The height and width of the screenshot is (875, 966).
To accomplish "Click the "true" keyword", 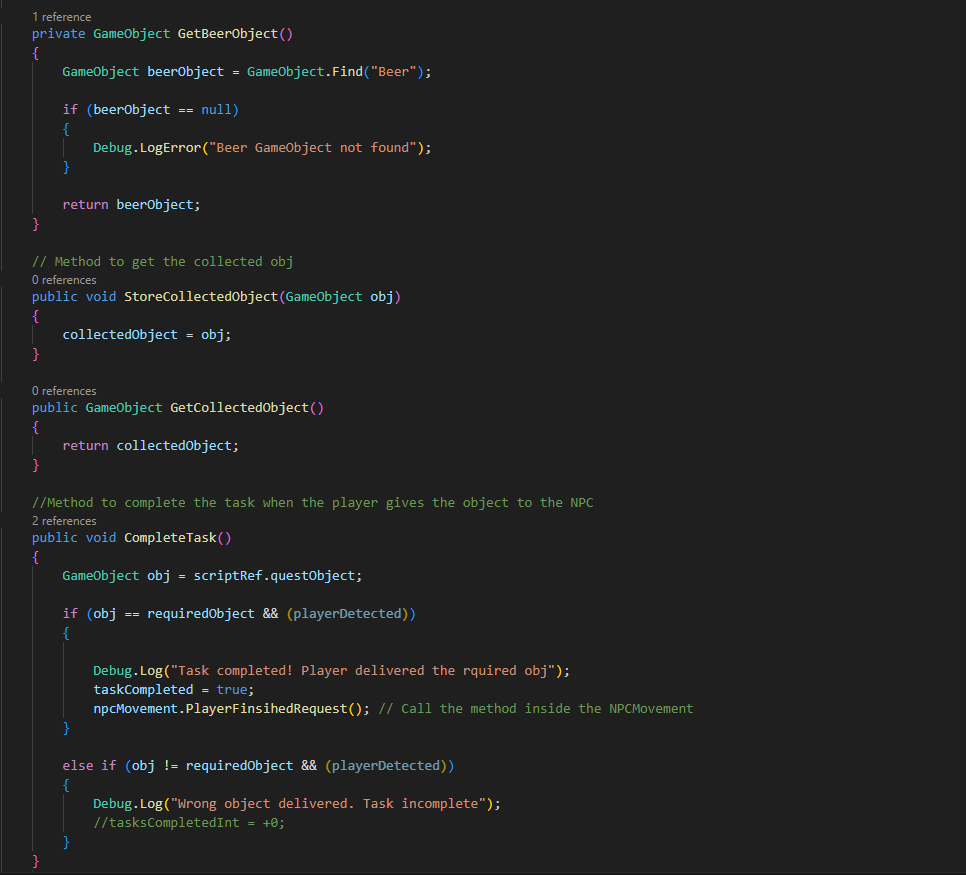I will pos(232,690).
